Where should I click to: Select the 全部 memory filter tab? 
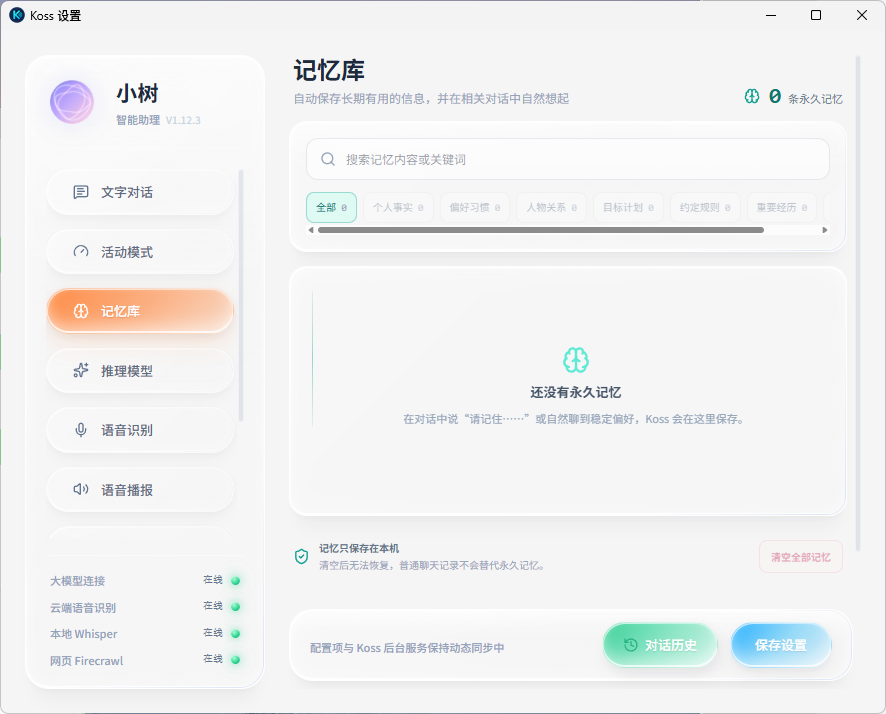point(332,207)
